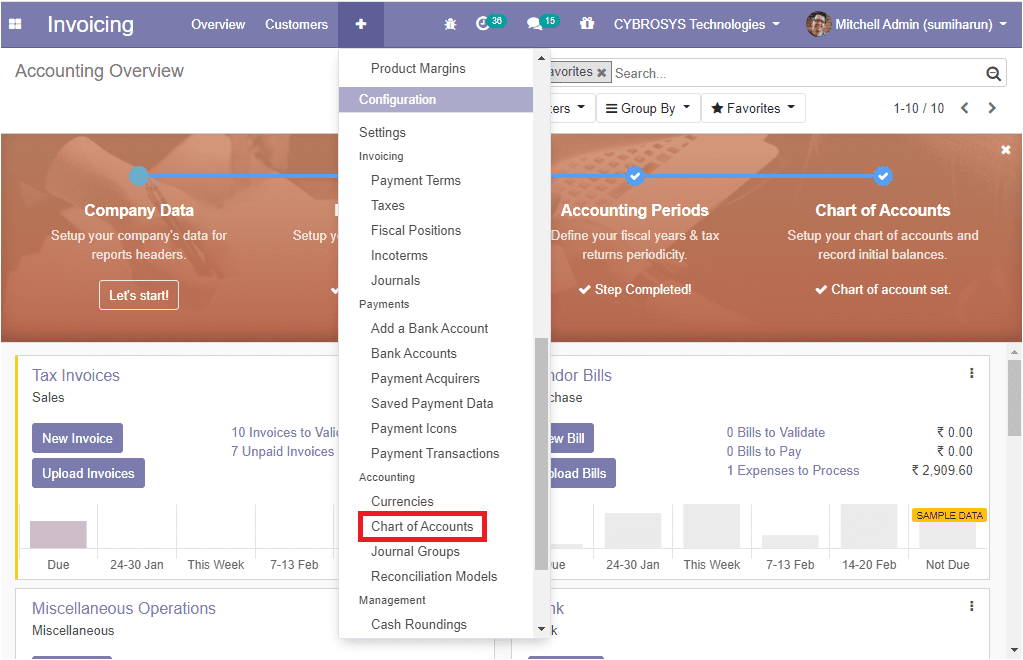Open Miscellaneous Operations journal link
The image size is (1023, 660).
(124, 608)
